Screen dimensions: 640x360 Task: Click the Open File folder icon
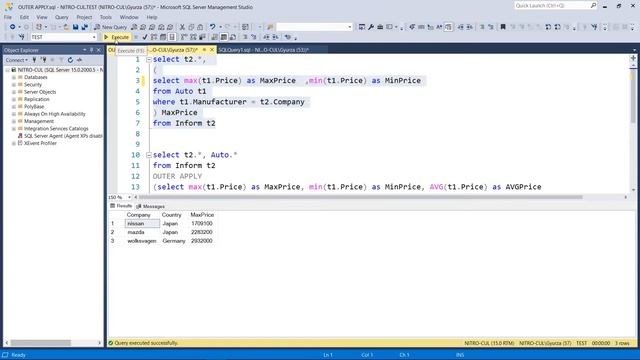click(x=66, y=27)
